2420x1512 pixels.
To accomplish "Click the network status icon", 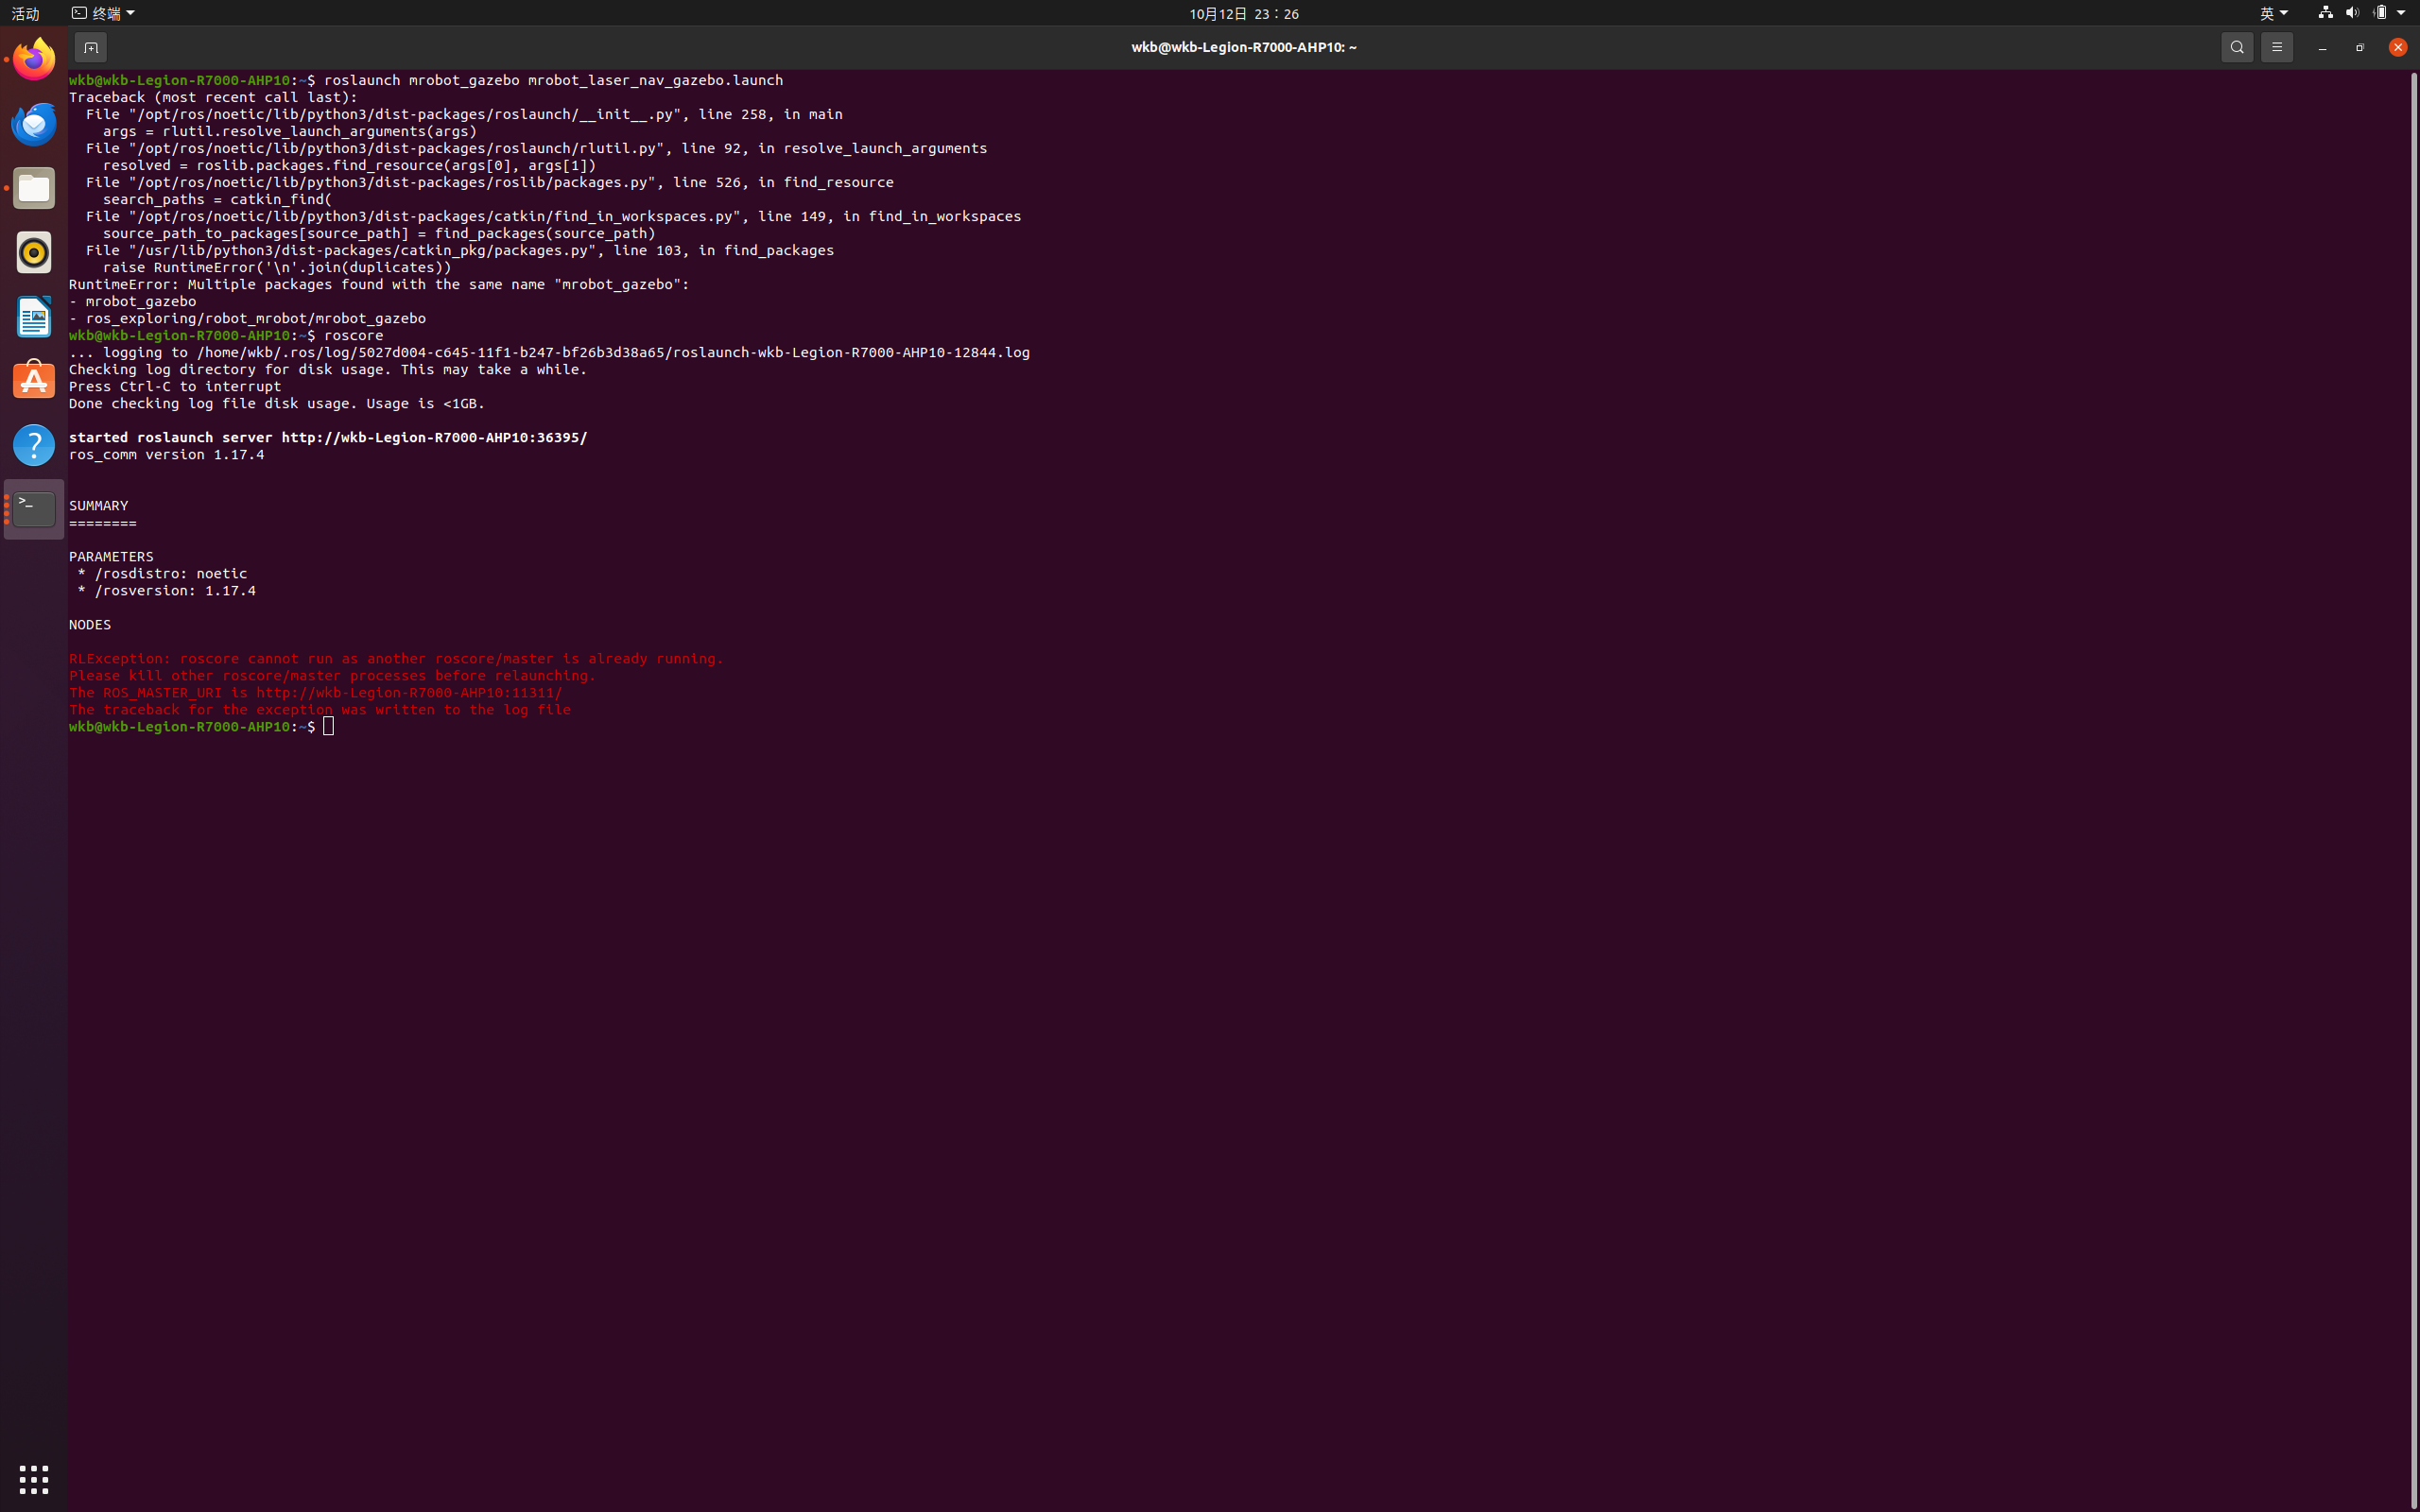I will tap(2325, 13).
